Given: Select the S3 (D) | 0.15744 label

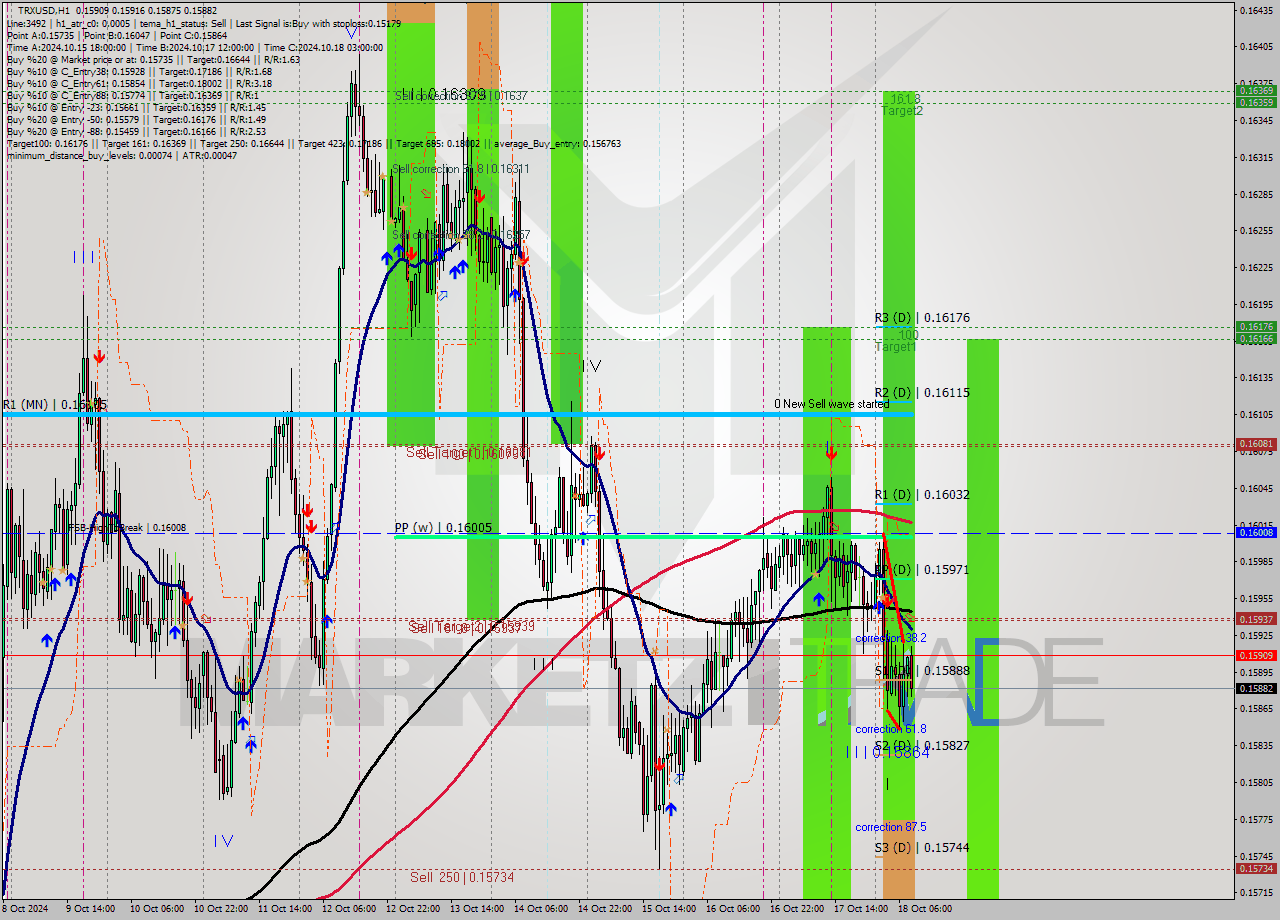Looking at the screenshot, I should point(922,848).
